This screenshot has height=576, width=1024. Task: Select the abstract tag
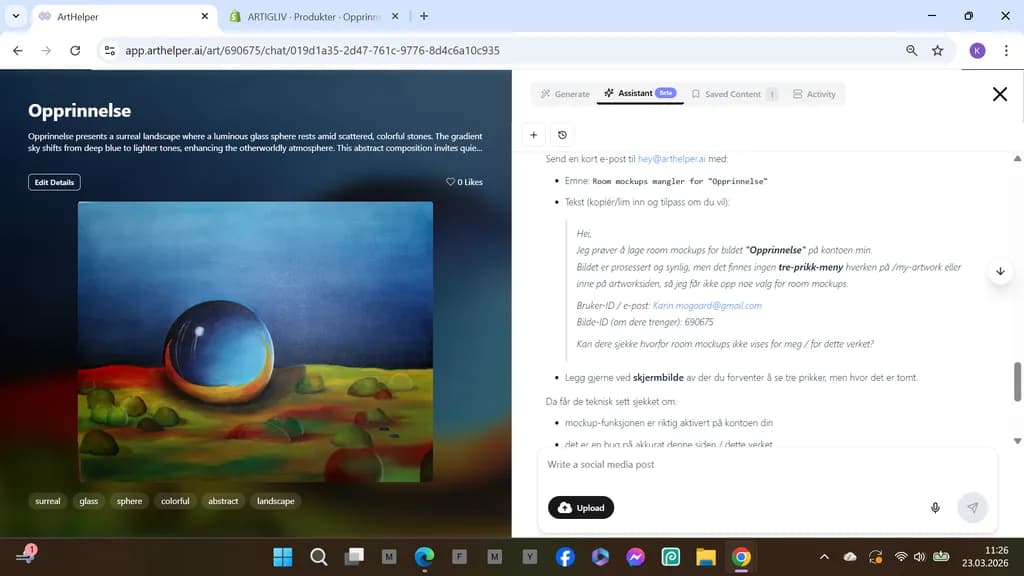pos(223,501)
